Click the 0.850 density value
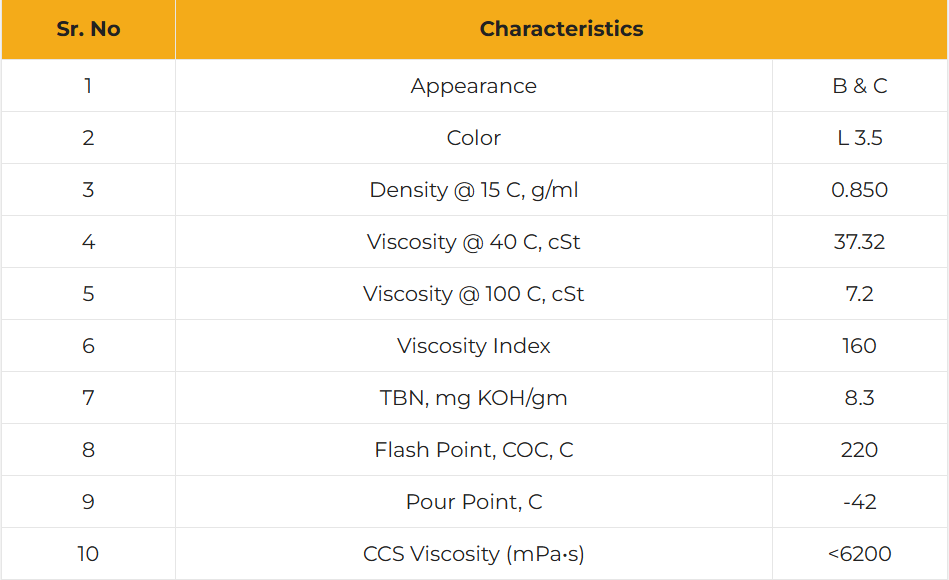The width and height of the screenshot is (949, 580). [859, 189]
